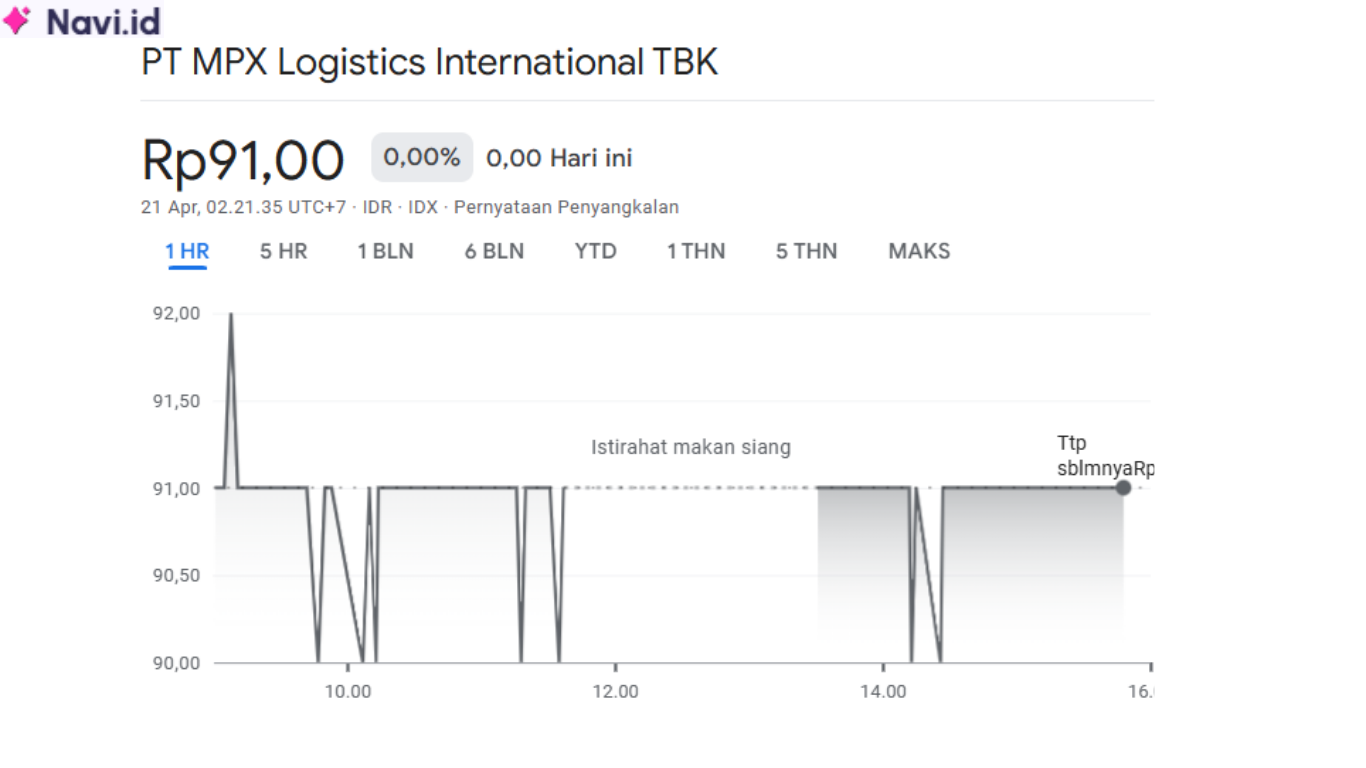This screenshot has width=1366, height=768.
Task: Open the Pernyataan Penyangkalan disclaimer link
Action: click(566, 208)
